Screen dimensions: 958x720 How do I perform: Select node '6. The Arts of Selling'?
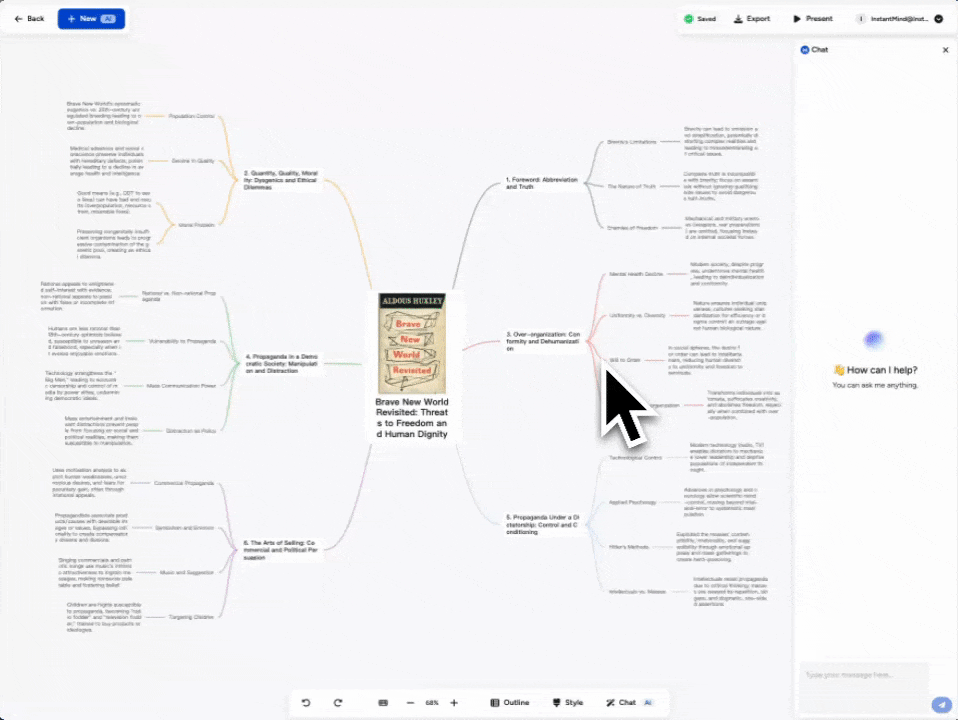click(280, 550)
